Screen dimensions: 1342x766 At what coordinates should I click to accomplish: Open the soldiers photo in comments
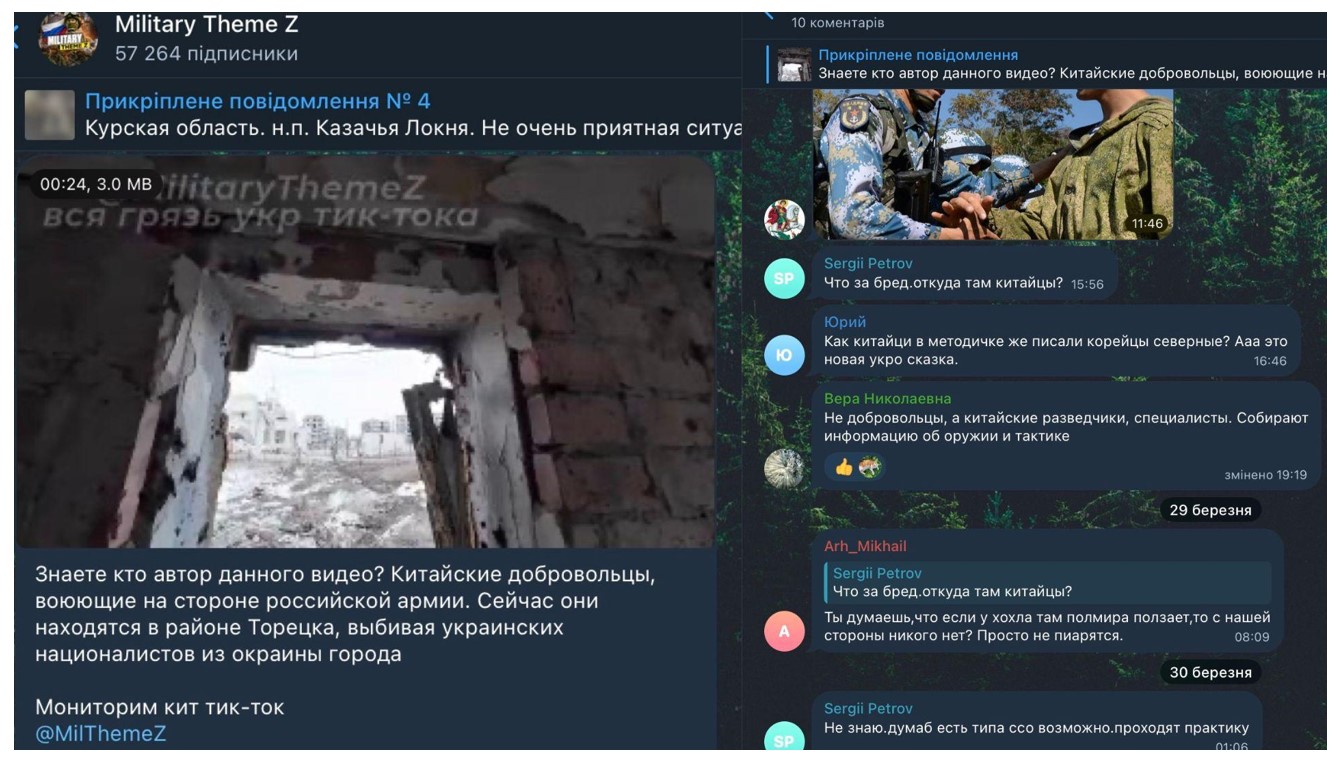pyautogui.click(x=993, y=164)
